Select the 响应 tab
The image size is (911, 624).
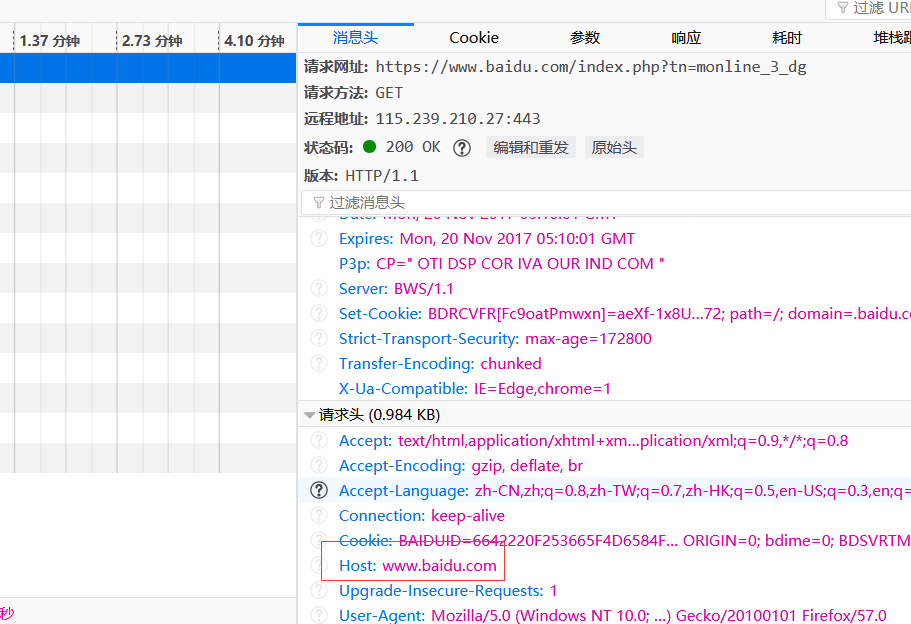[686, 38]
